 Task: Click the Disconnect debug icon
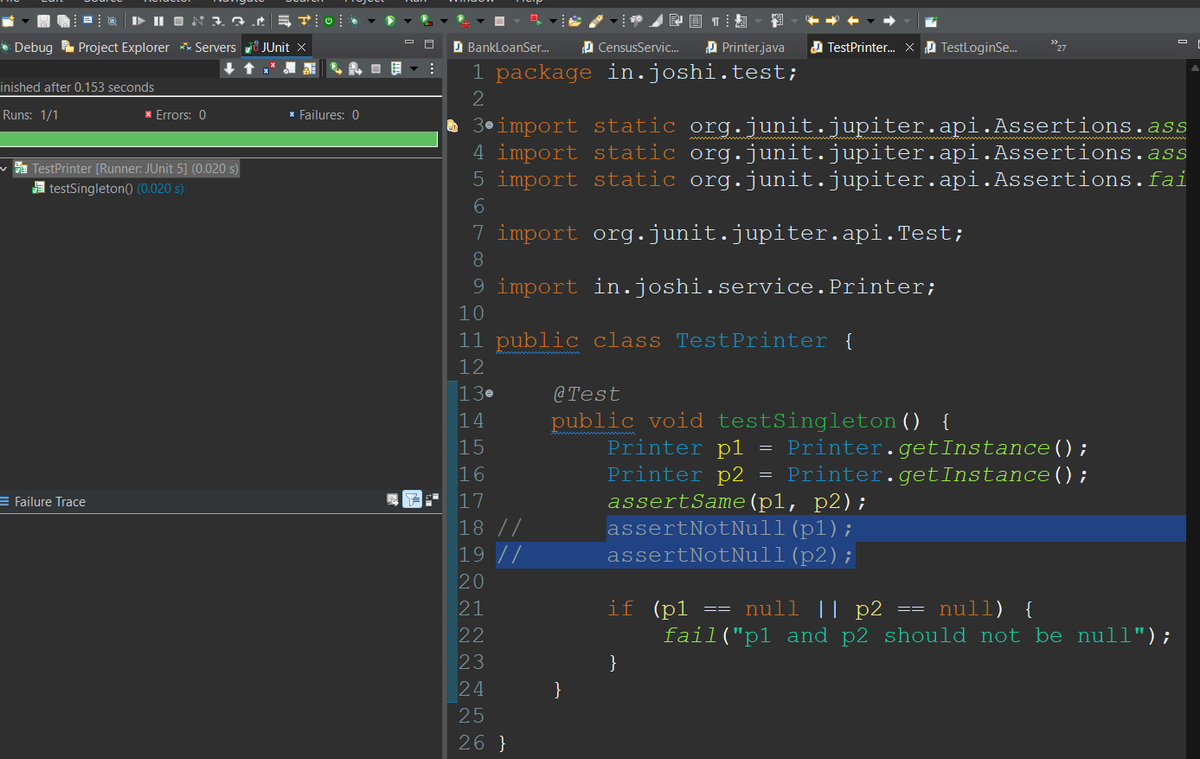(x=197, y=20)
